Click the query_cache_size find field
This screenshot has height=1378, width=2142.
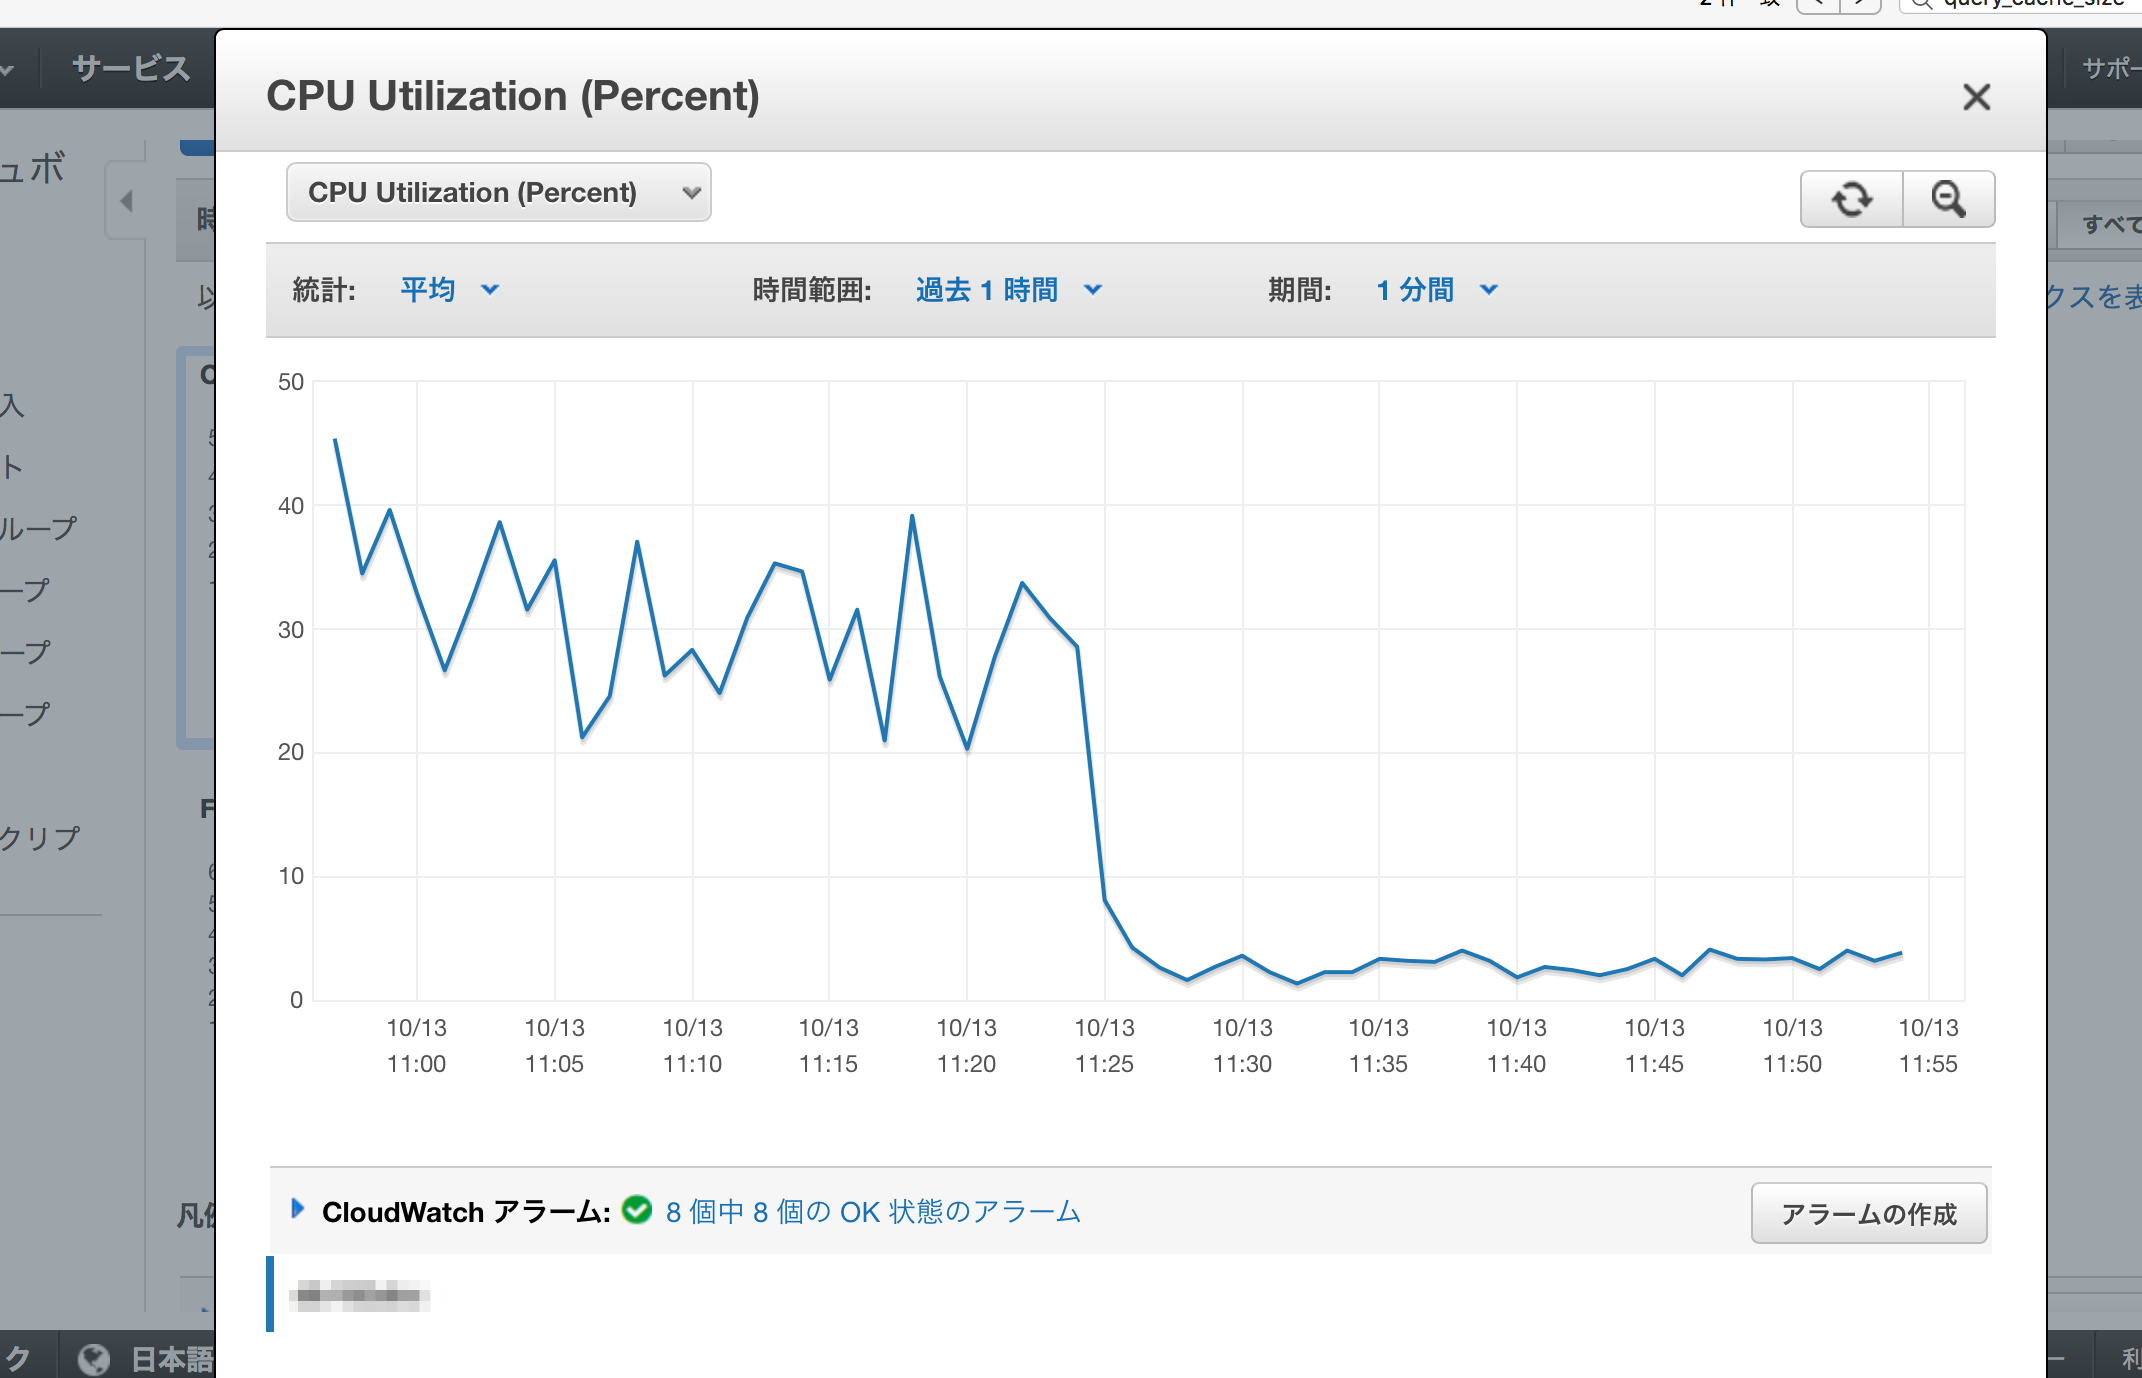tap(2030, 4)
